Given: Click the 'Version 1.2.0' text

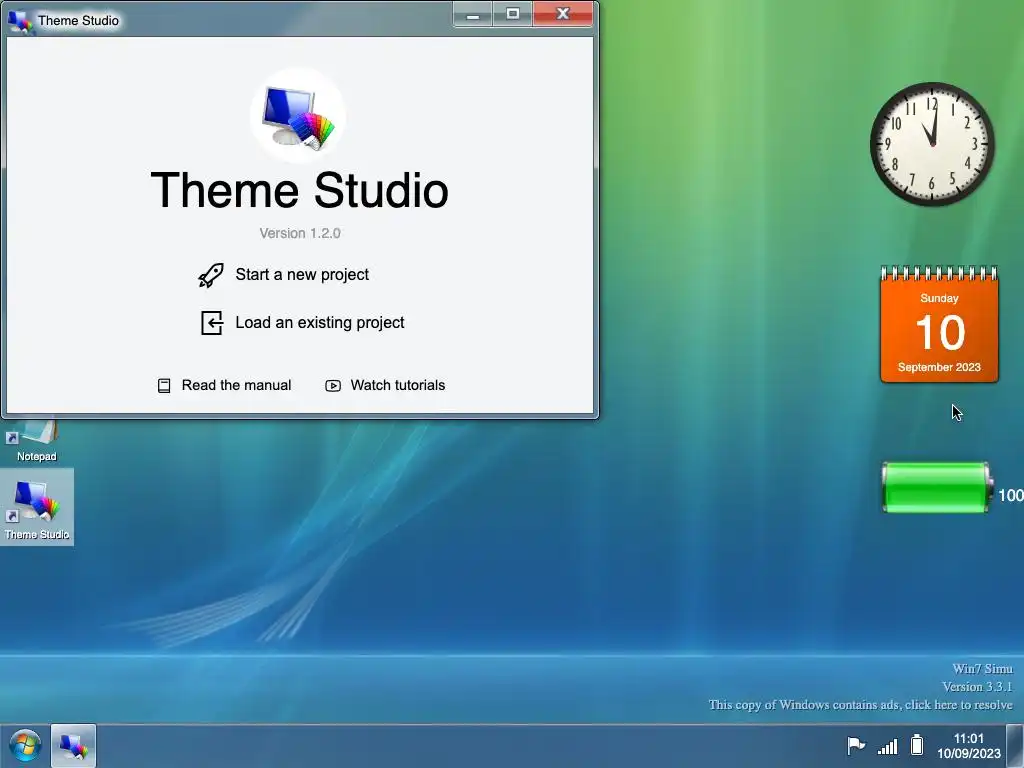Looking at the screenshot, I should click(x=300, y=233).
